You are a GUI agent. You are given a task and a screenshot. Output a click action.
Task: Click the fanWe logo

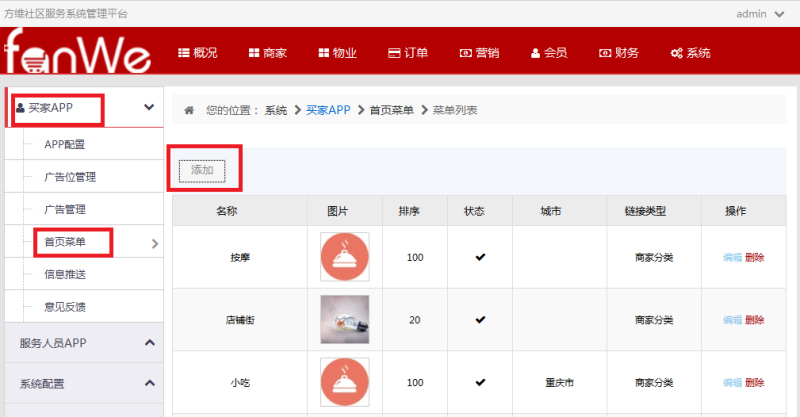coord(77,51)
